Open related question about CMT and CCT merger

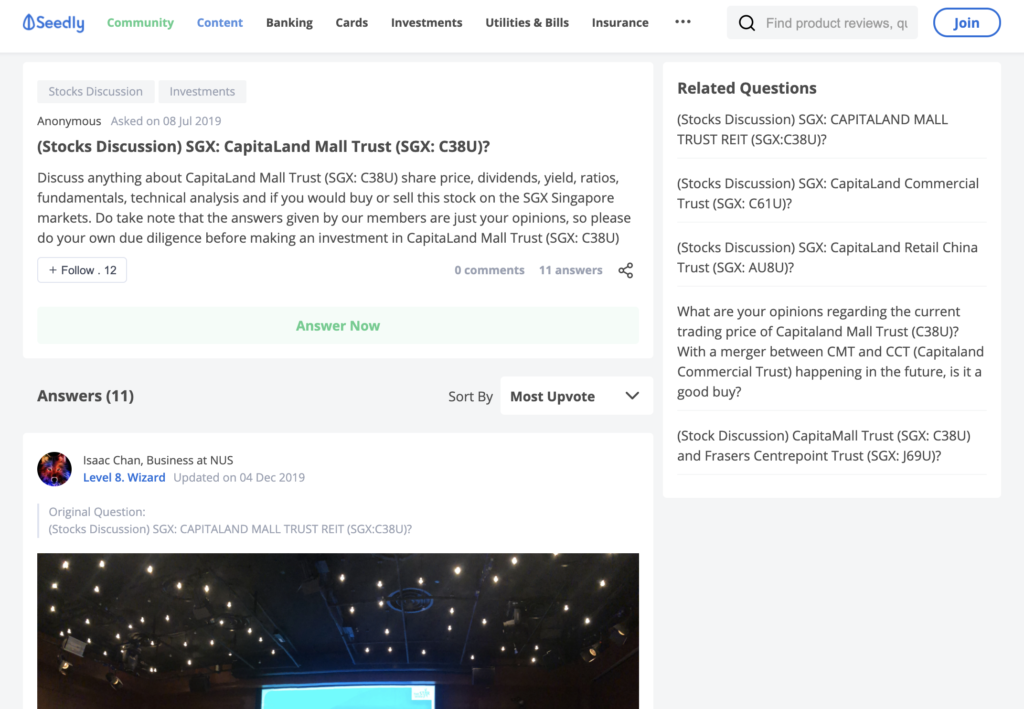831,351
